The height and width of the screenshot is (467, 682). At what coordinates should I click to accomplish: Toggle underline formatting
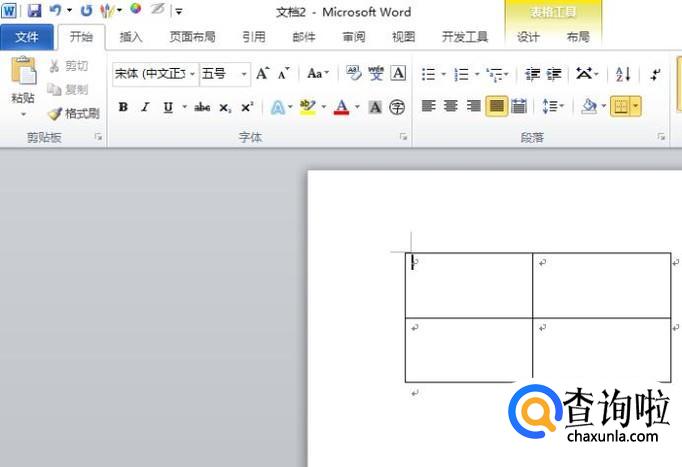coord(168,107)
